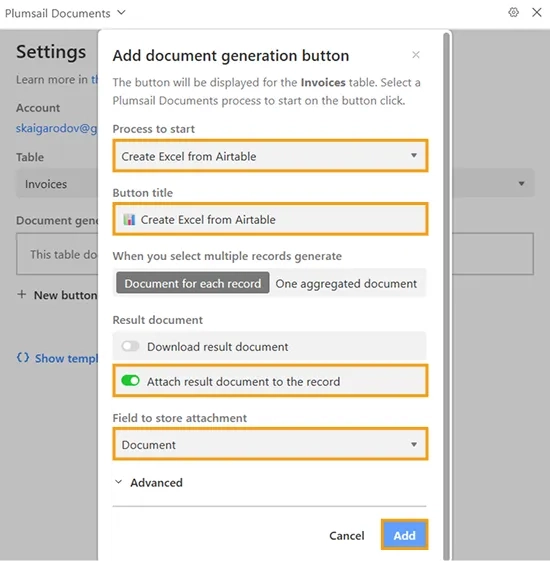This screenshot has height=561, width=550.
Task: Click the Cancel button
Action: (347, 535)
